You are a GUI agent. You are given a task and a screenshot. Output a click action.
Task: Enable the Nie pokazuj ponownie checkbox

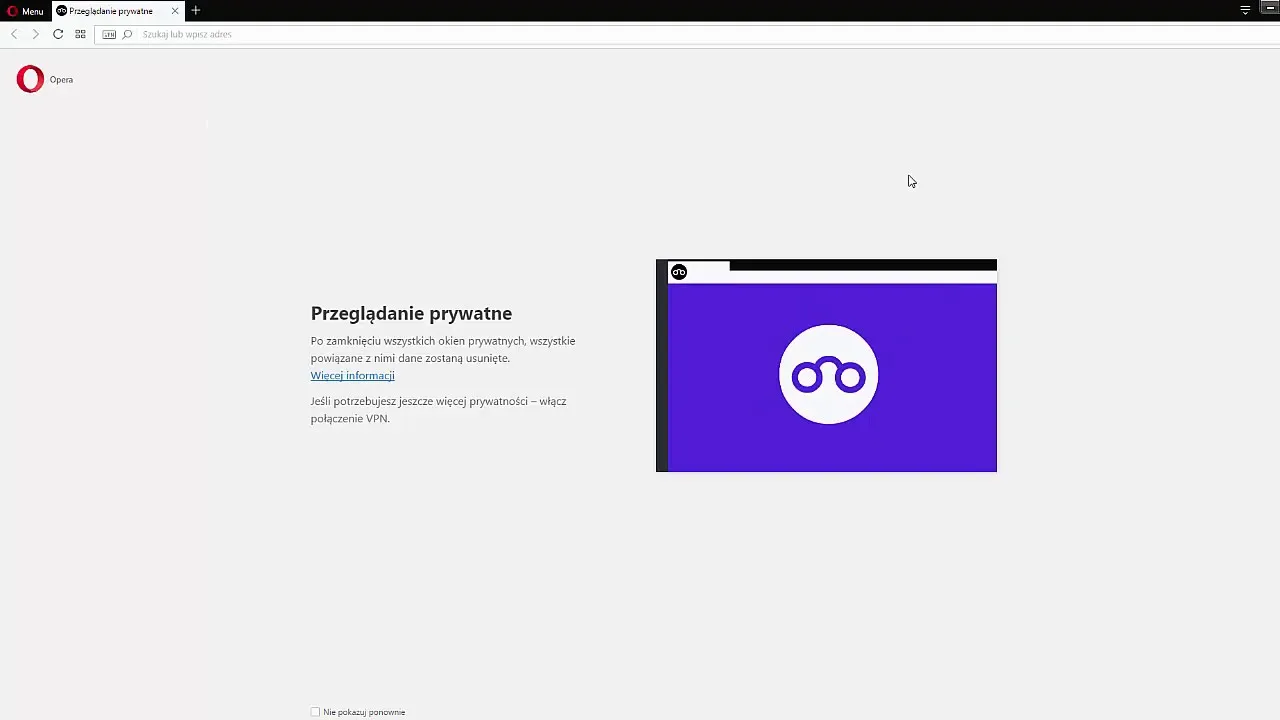tap(315, 711)
